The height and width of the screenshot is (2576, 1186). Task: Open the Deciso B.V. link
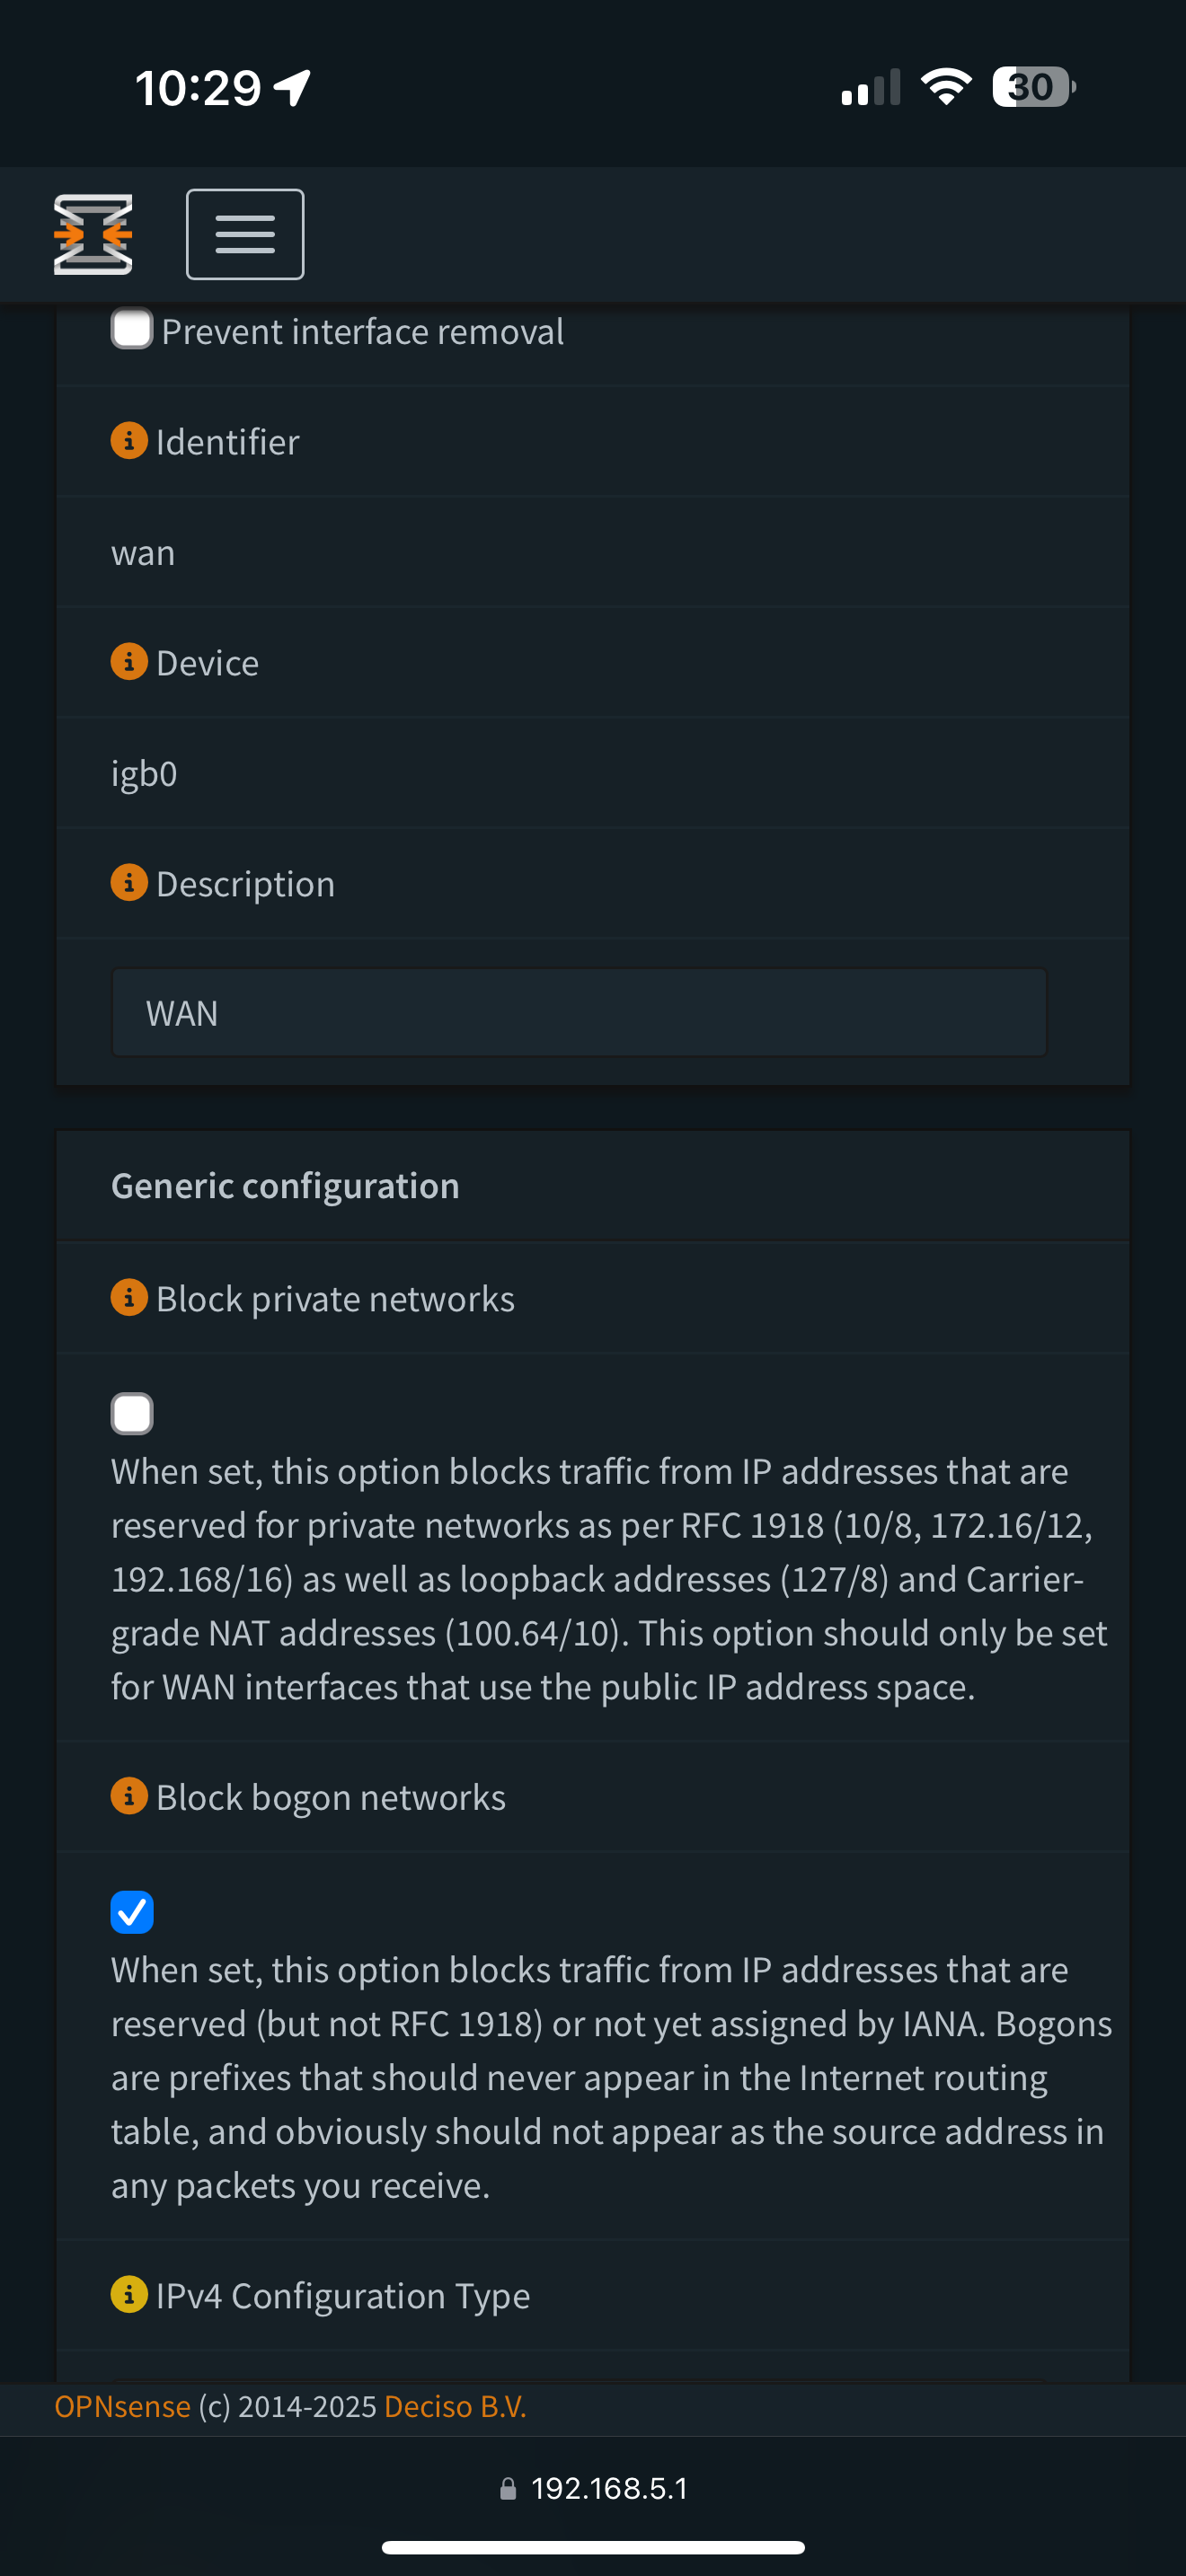(455, 2406)
